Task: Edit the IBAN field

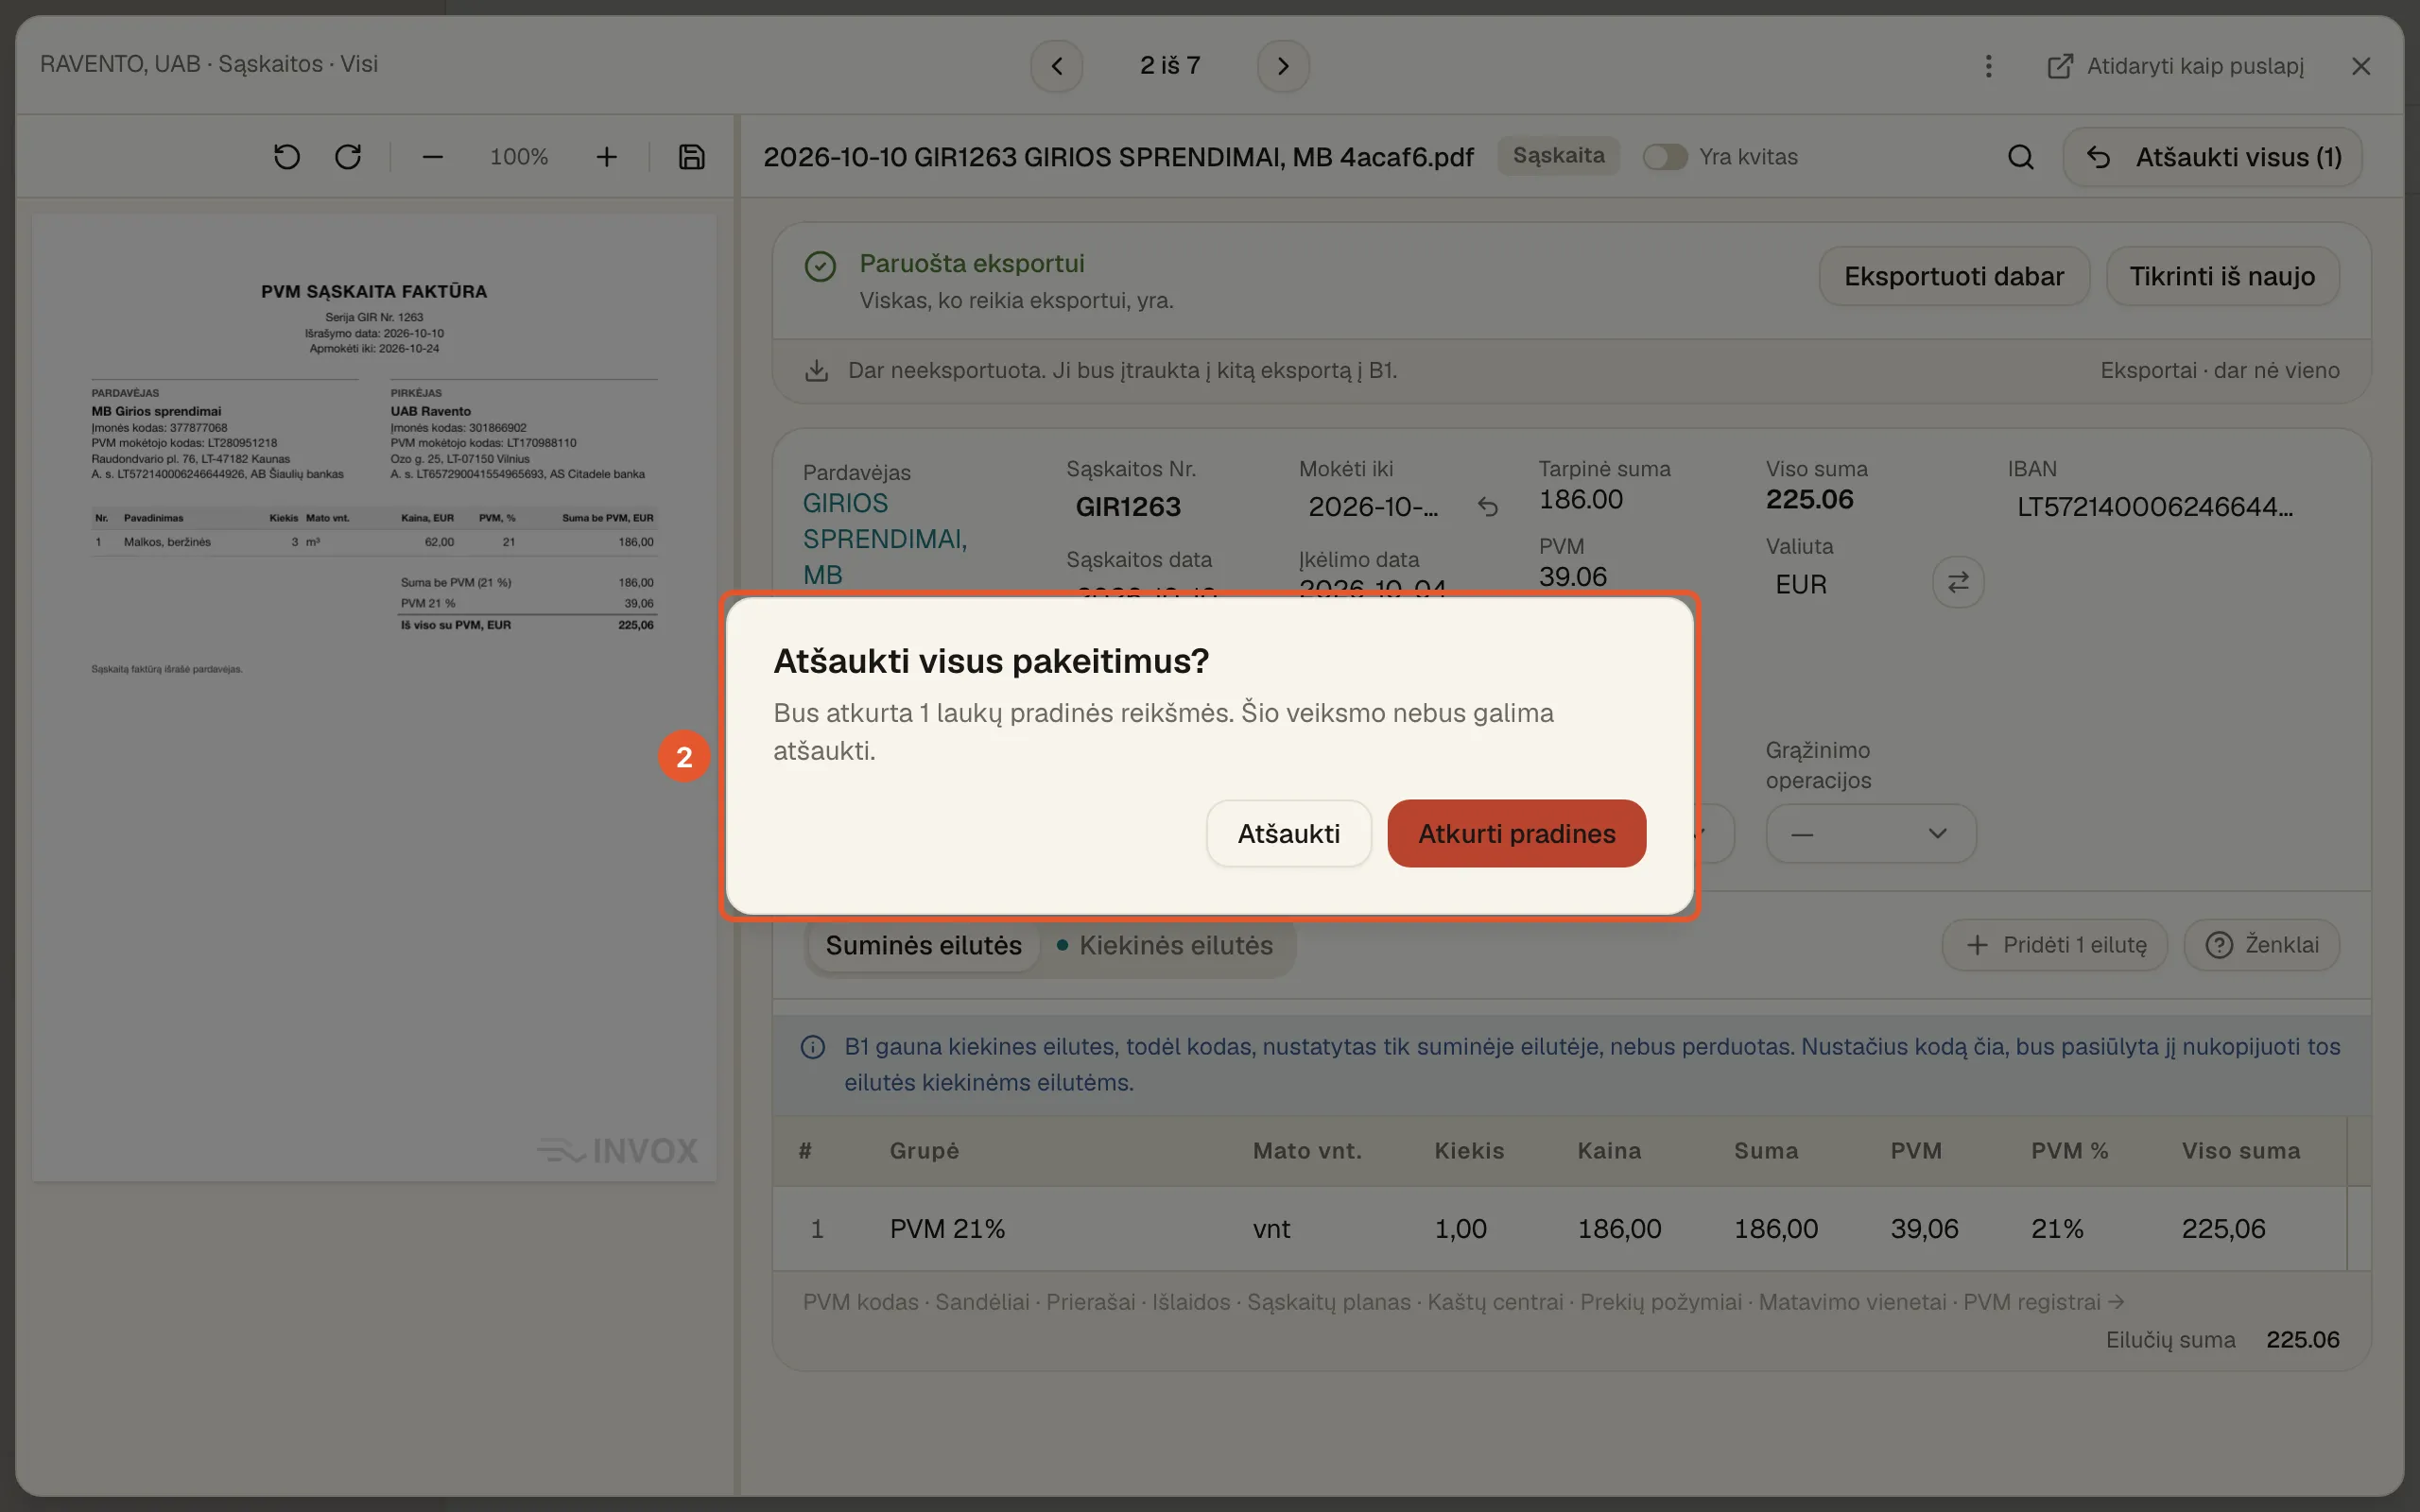Action: (x=2155, y=507)
